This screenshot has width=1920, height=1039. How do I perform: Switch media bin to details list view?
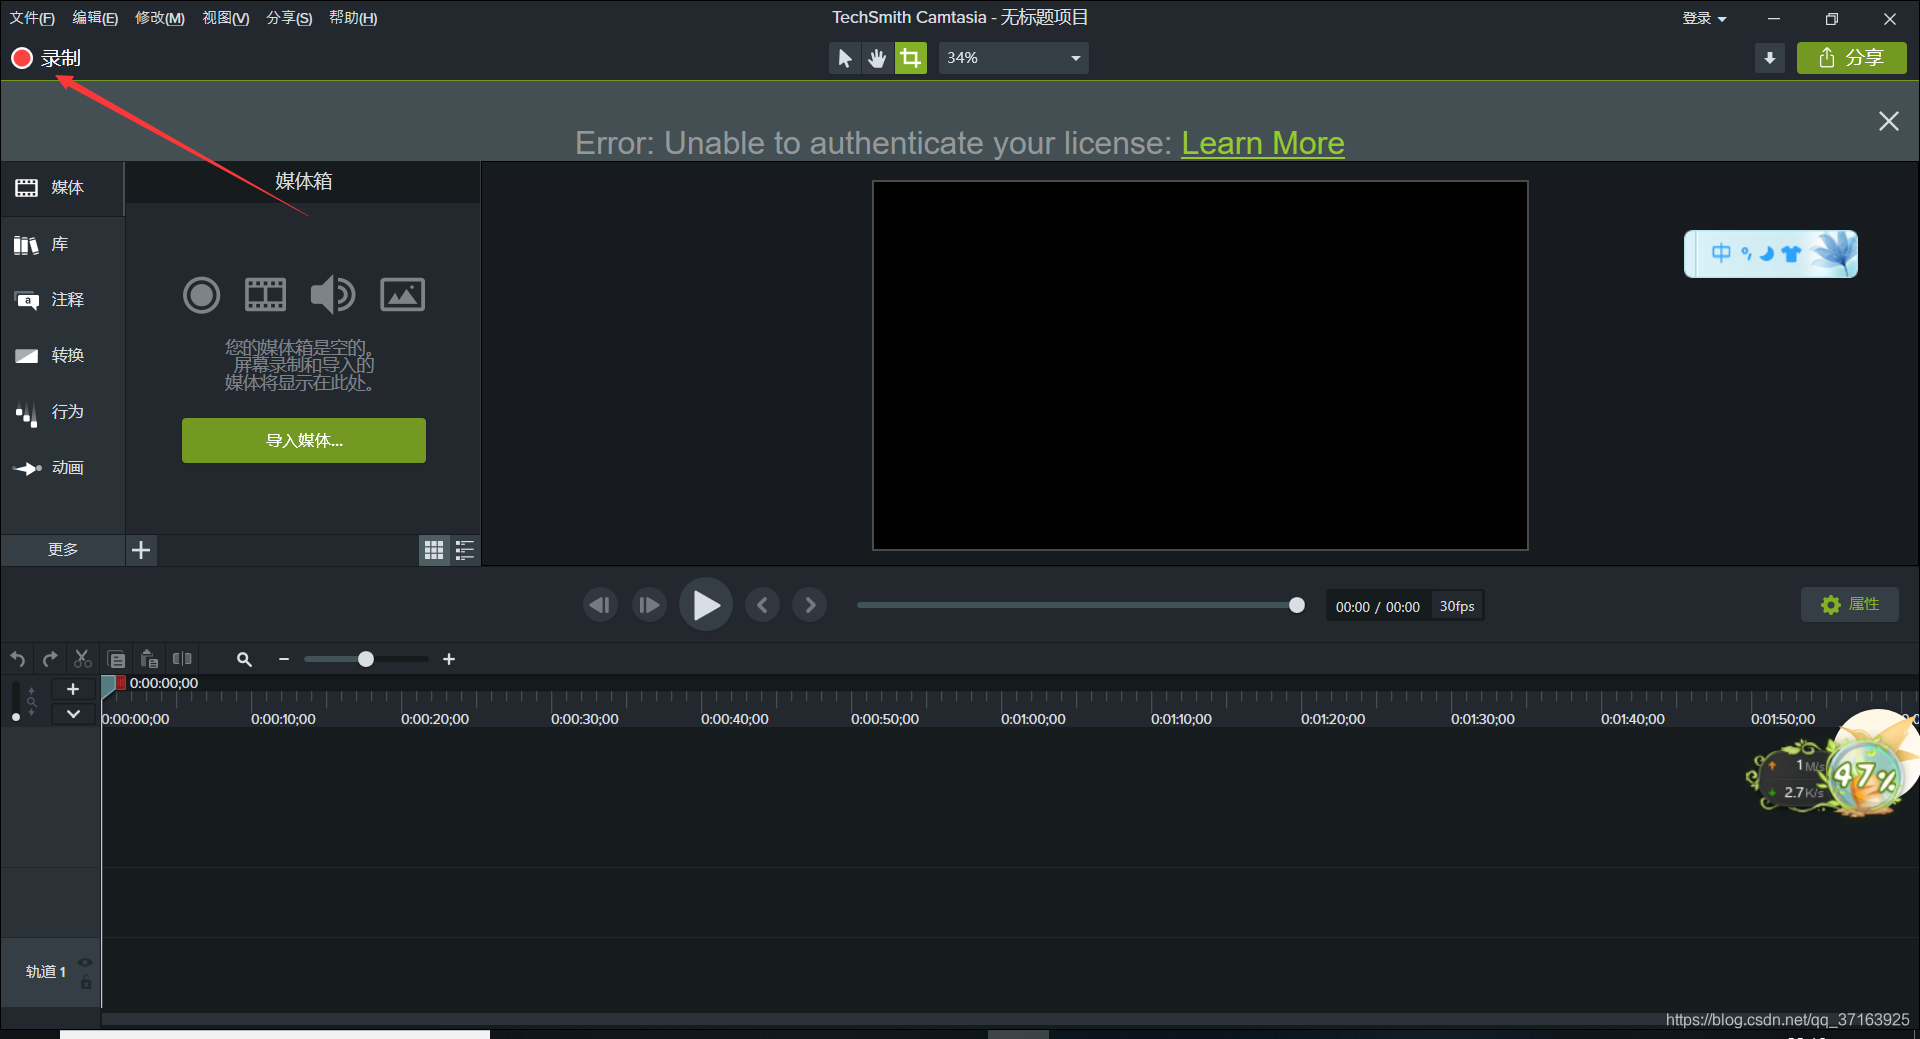click(465, 550)
